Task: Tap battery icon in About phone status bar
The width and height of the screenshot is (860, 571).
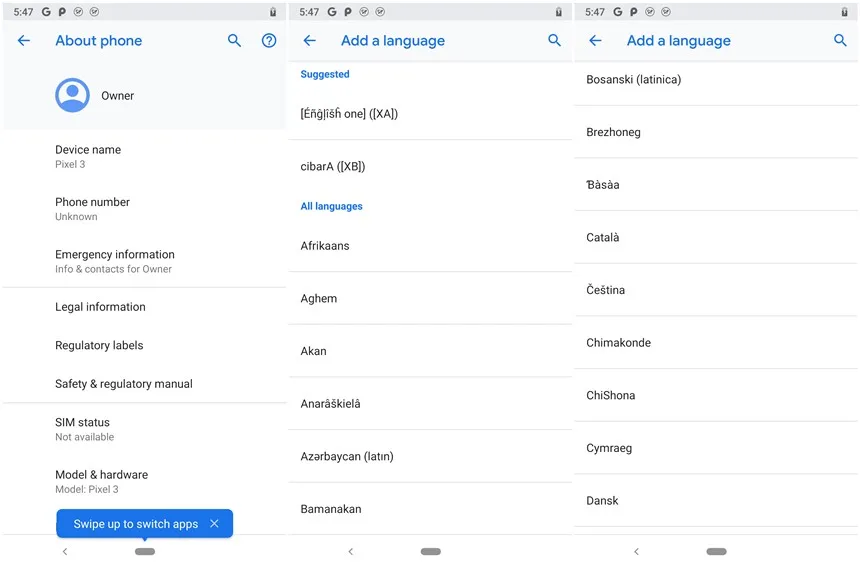Action: click(x=273, y=12)
